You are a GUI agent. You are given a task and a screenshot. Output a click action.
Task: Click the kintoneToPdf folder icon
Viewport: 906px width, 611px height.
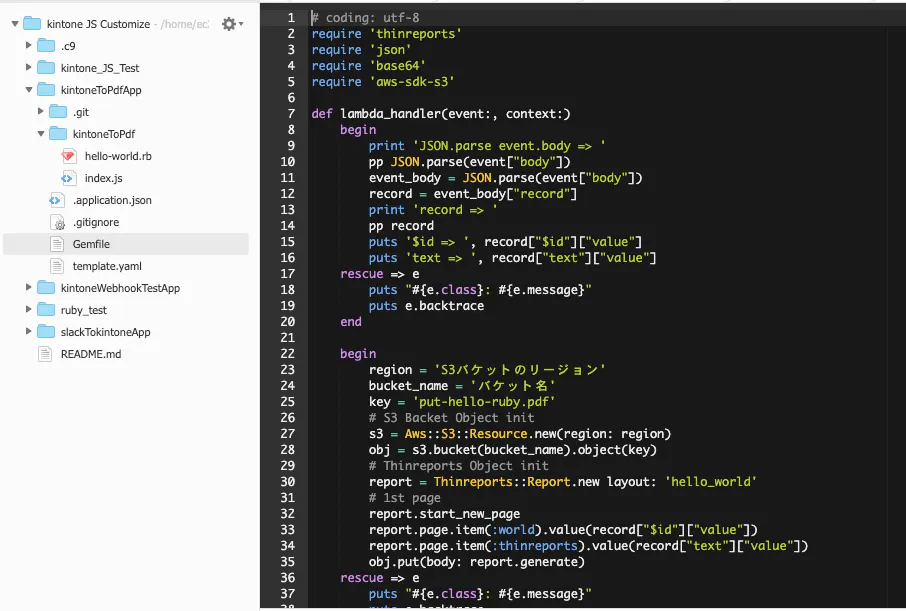pyautogui.click(x=58, y=134)
